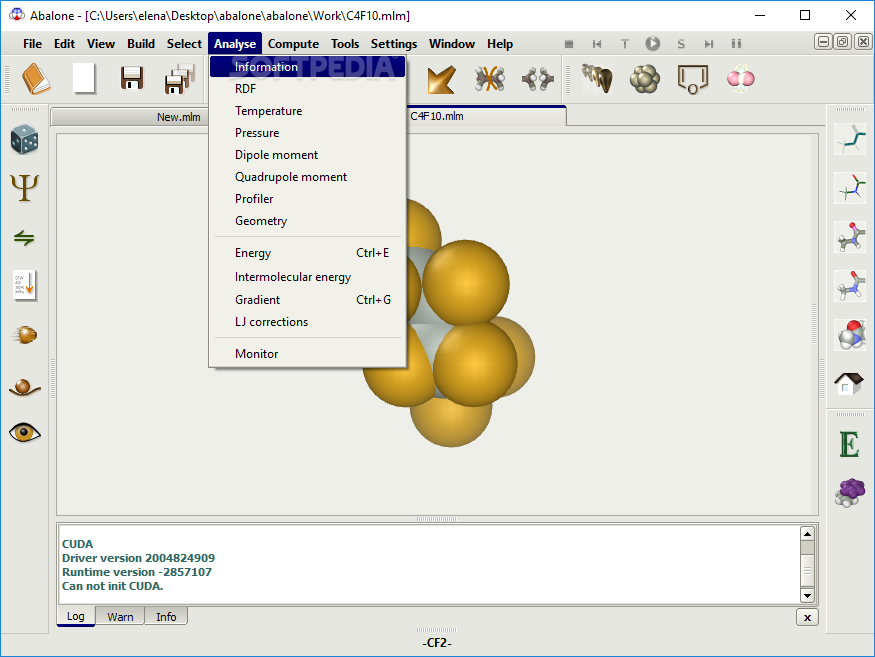Choose Temperature from Analyse menu
Viewport: 875px width, 657px height.
tap(307, 111)
